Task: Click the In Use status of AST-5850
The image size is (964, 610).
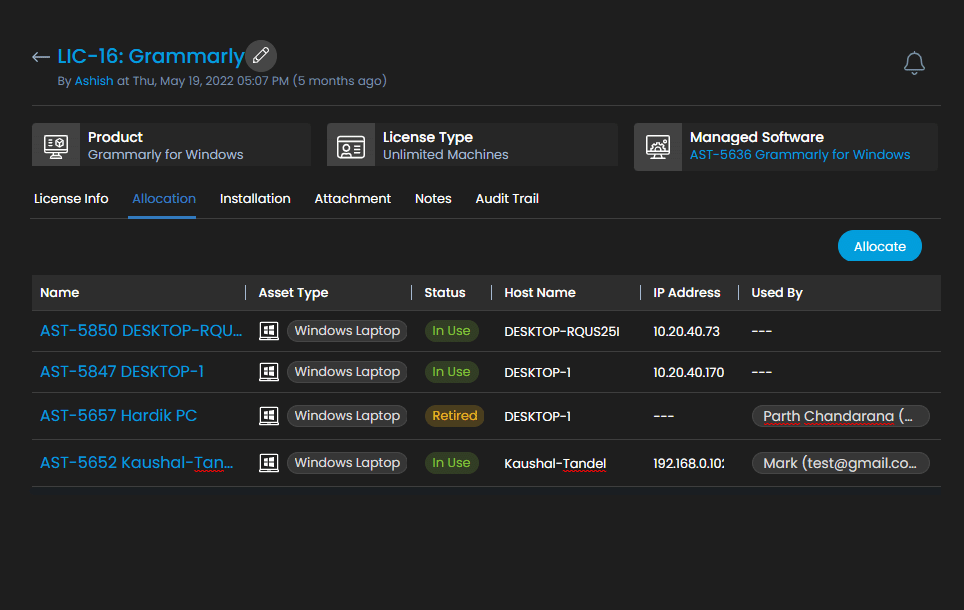Action: click(x=451, y=331)
